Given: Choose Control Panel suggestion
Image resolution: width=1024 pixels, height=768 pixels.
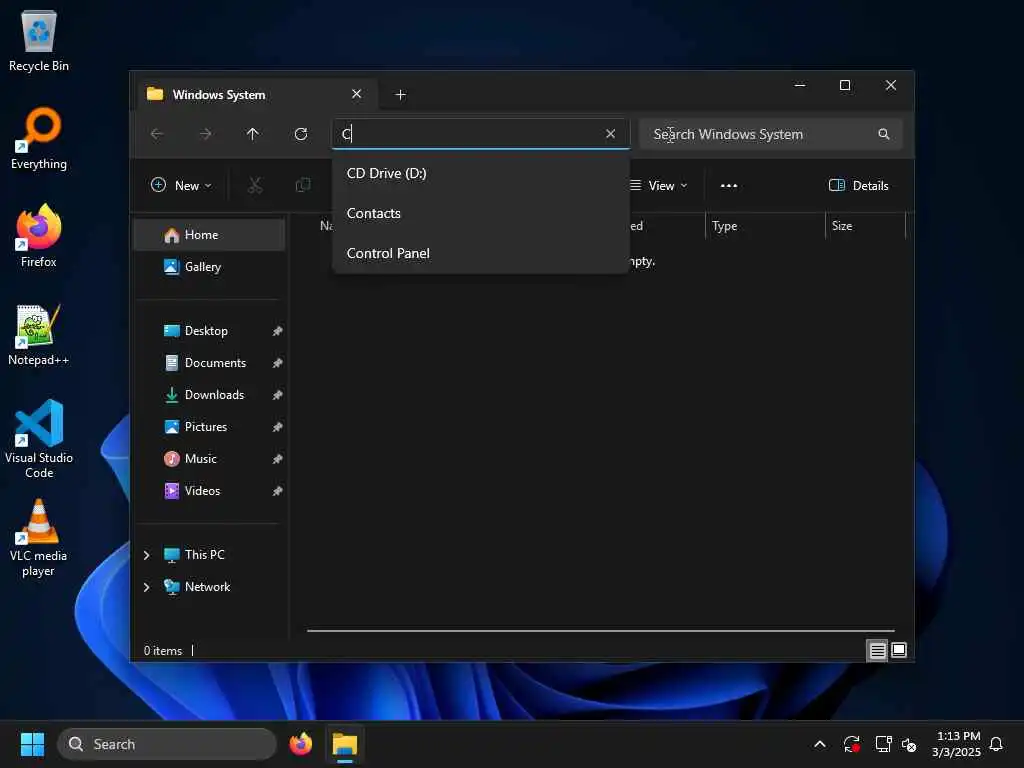Looking at the screenshot, I should 481,253.
